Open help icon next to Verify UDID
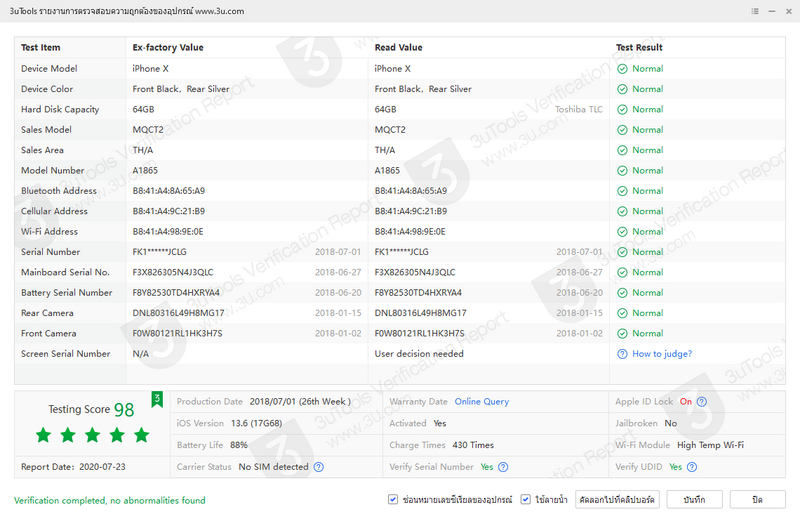Image resolution: width=800 pixels, height=526 pixels. (692, 467)
